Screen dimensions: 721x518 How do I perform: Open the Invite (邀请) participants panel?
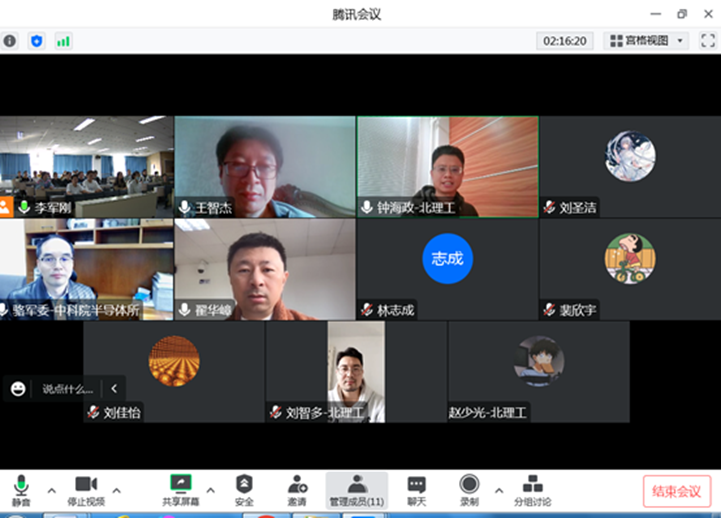(x=298, y=489)
